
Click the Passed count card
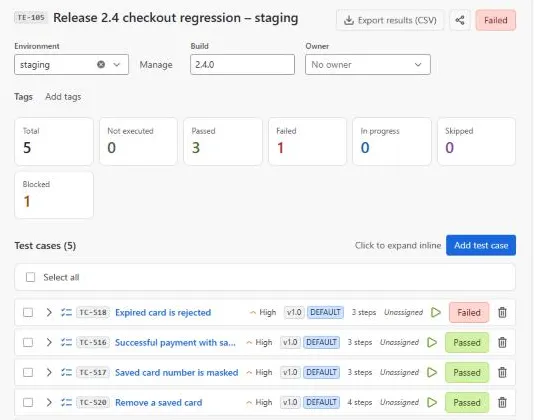223,142
